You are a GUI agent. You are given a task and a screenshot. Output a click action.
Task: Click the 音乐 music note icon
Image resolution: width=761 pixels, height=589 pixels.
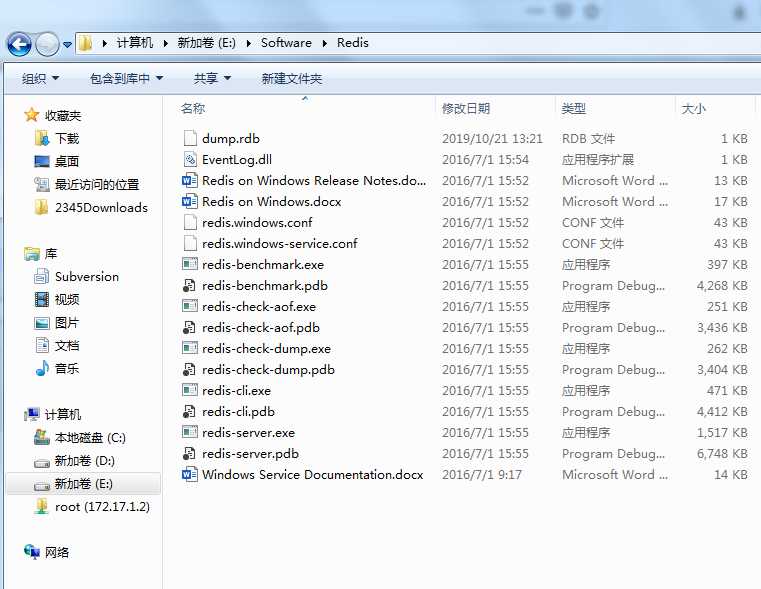(42, 368)
